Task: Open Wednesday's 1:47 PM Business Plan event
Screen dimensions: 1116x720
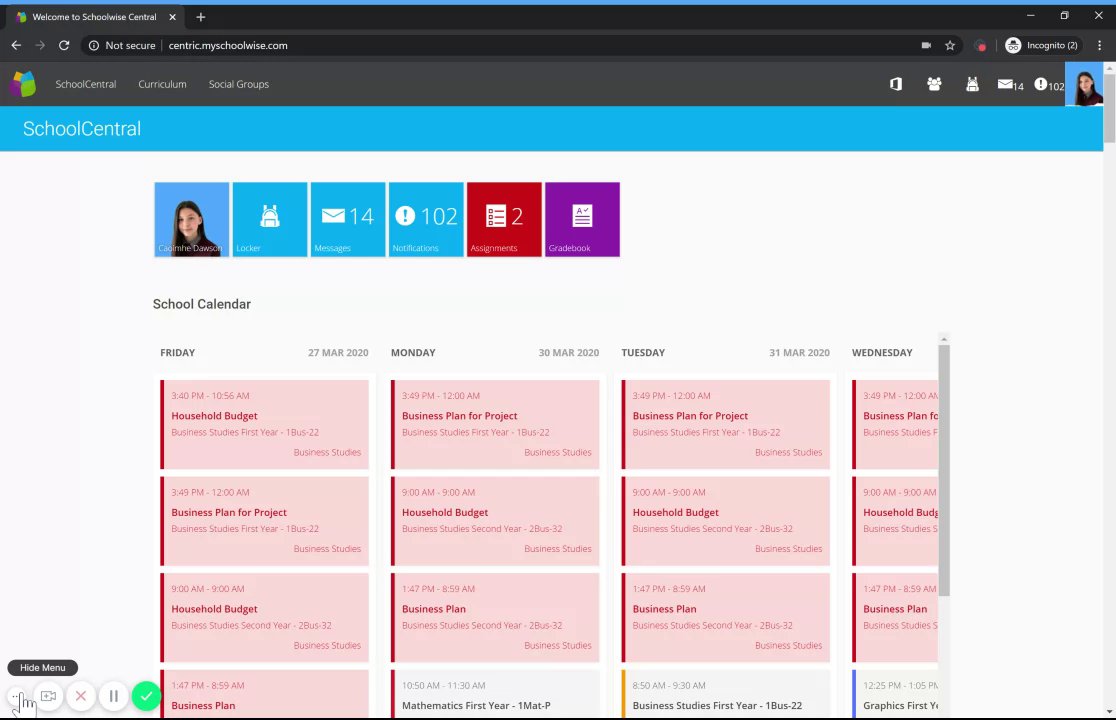Action: [x=895, y=618]
